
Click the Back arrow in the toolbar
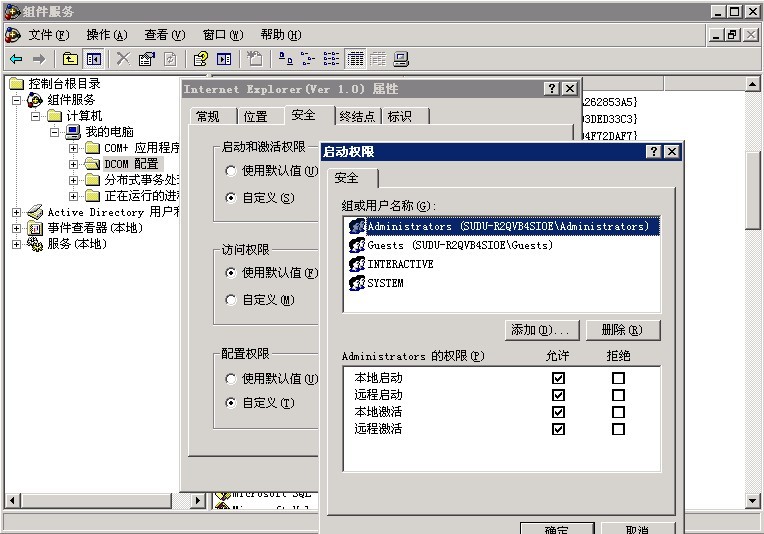tap(16, 59)
